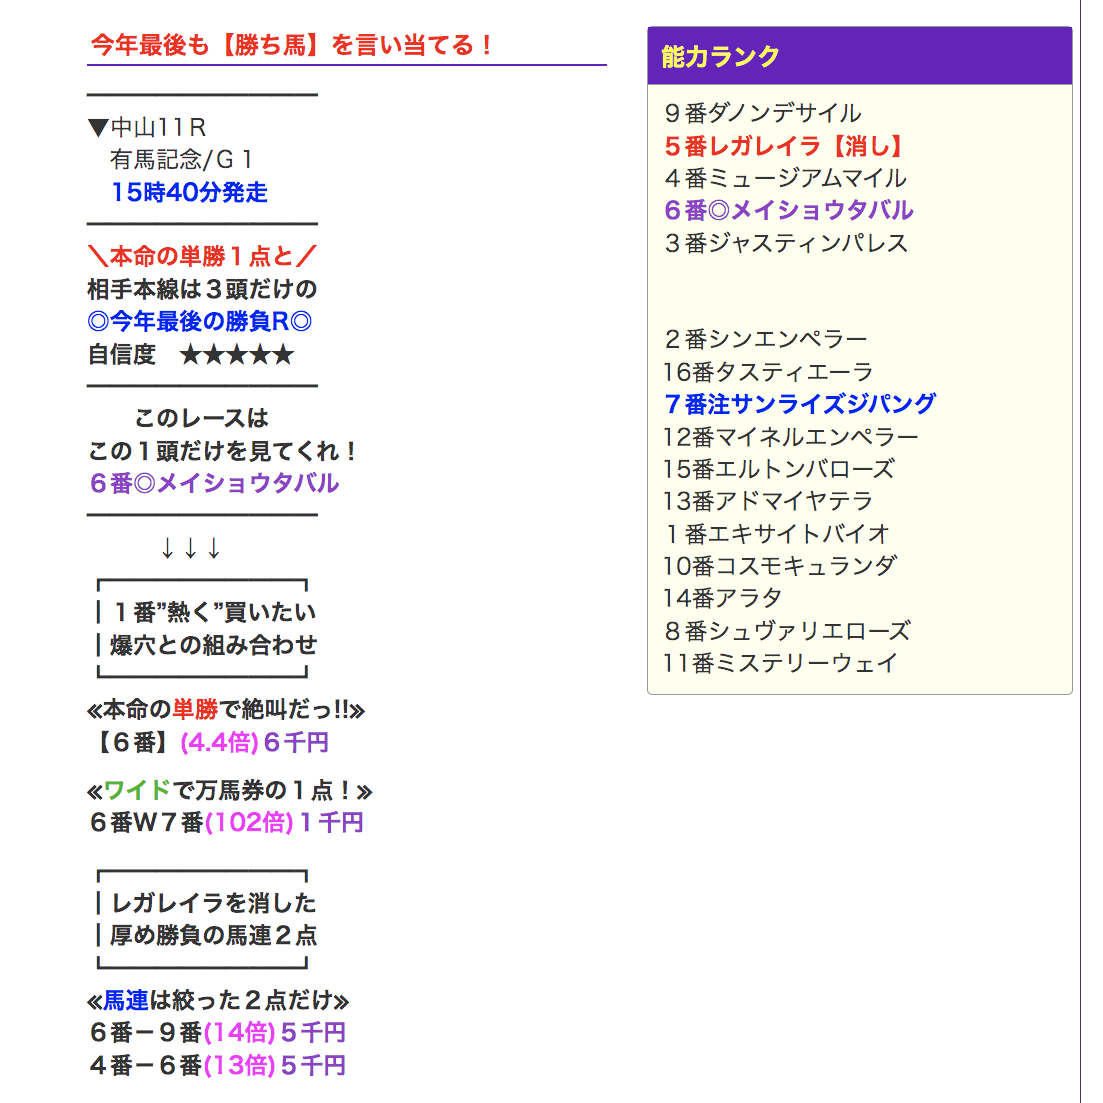Screen dimensions: 1103x1103
Task: Click the blue ◎今年最後の勝負R◎ text
Action: [200, 322]
